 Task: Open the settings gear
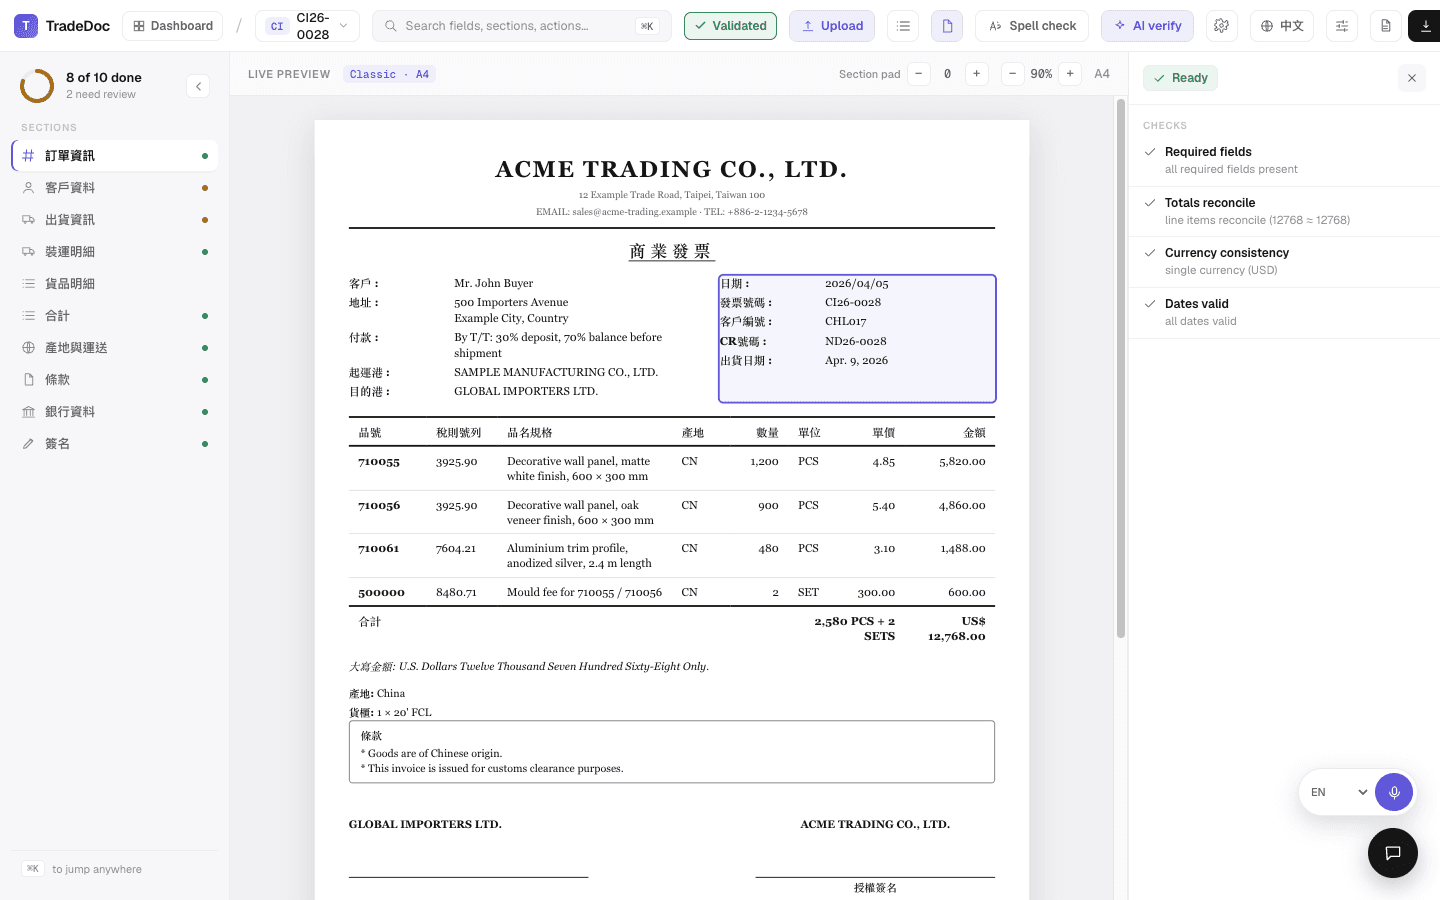click(1221, 26)
